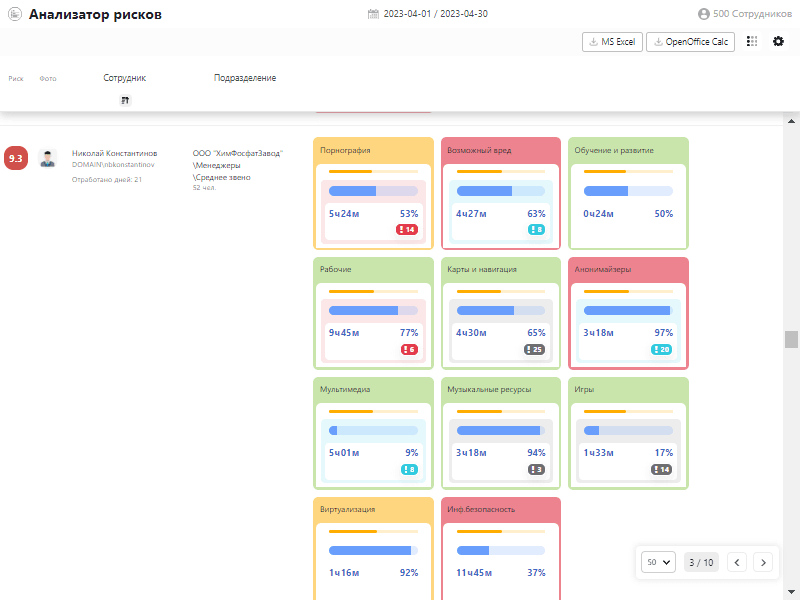This screenshot has width=800, height=600.
Task: Go to the previous page arrow
Action: [737, 562]
